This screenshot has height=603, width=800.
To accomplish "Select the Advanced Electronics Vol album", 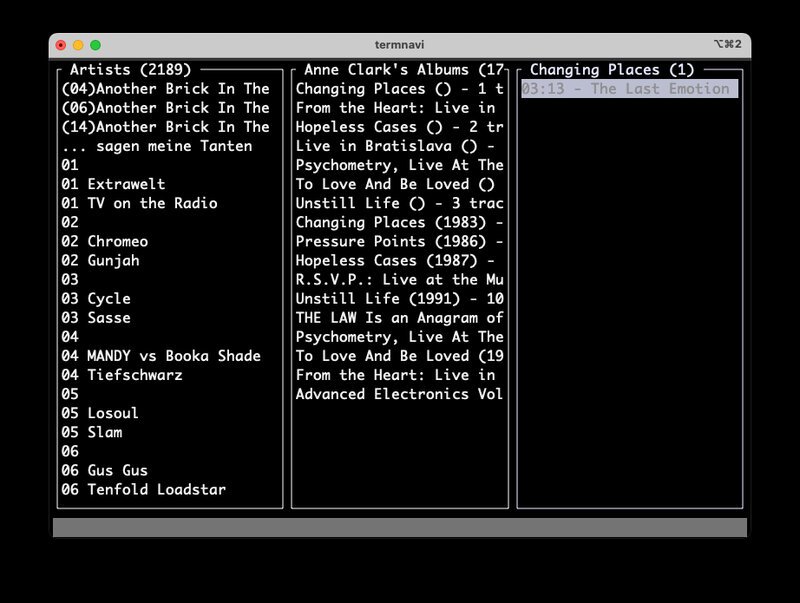I will [x=399, y=394].
